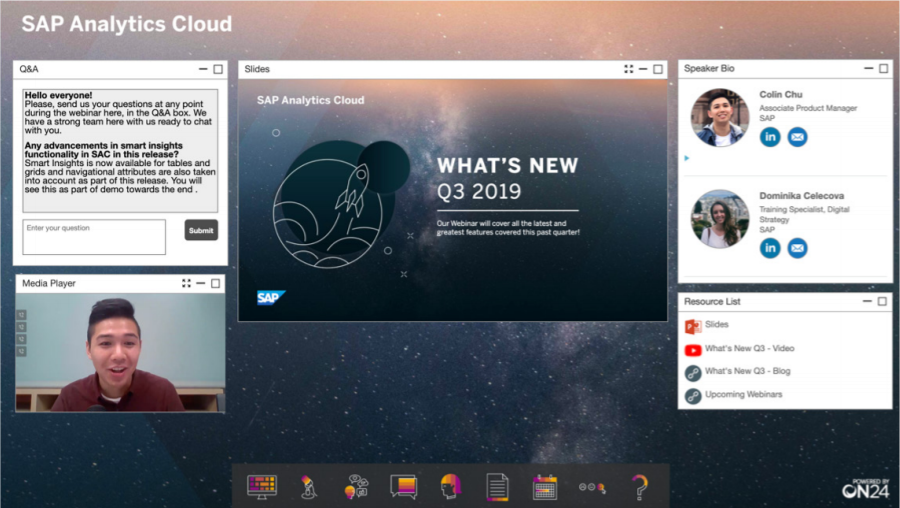Click the 'Dominika Celecova' name text
This screenshot has width=900, height=508.
click(801, 196)
